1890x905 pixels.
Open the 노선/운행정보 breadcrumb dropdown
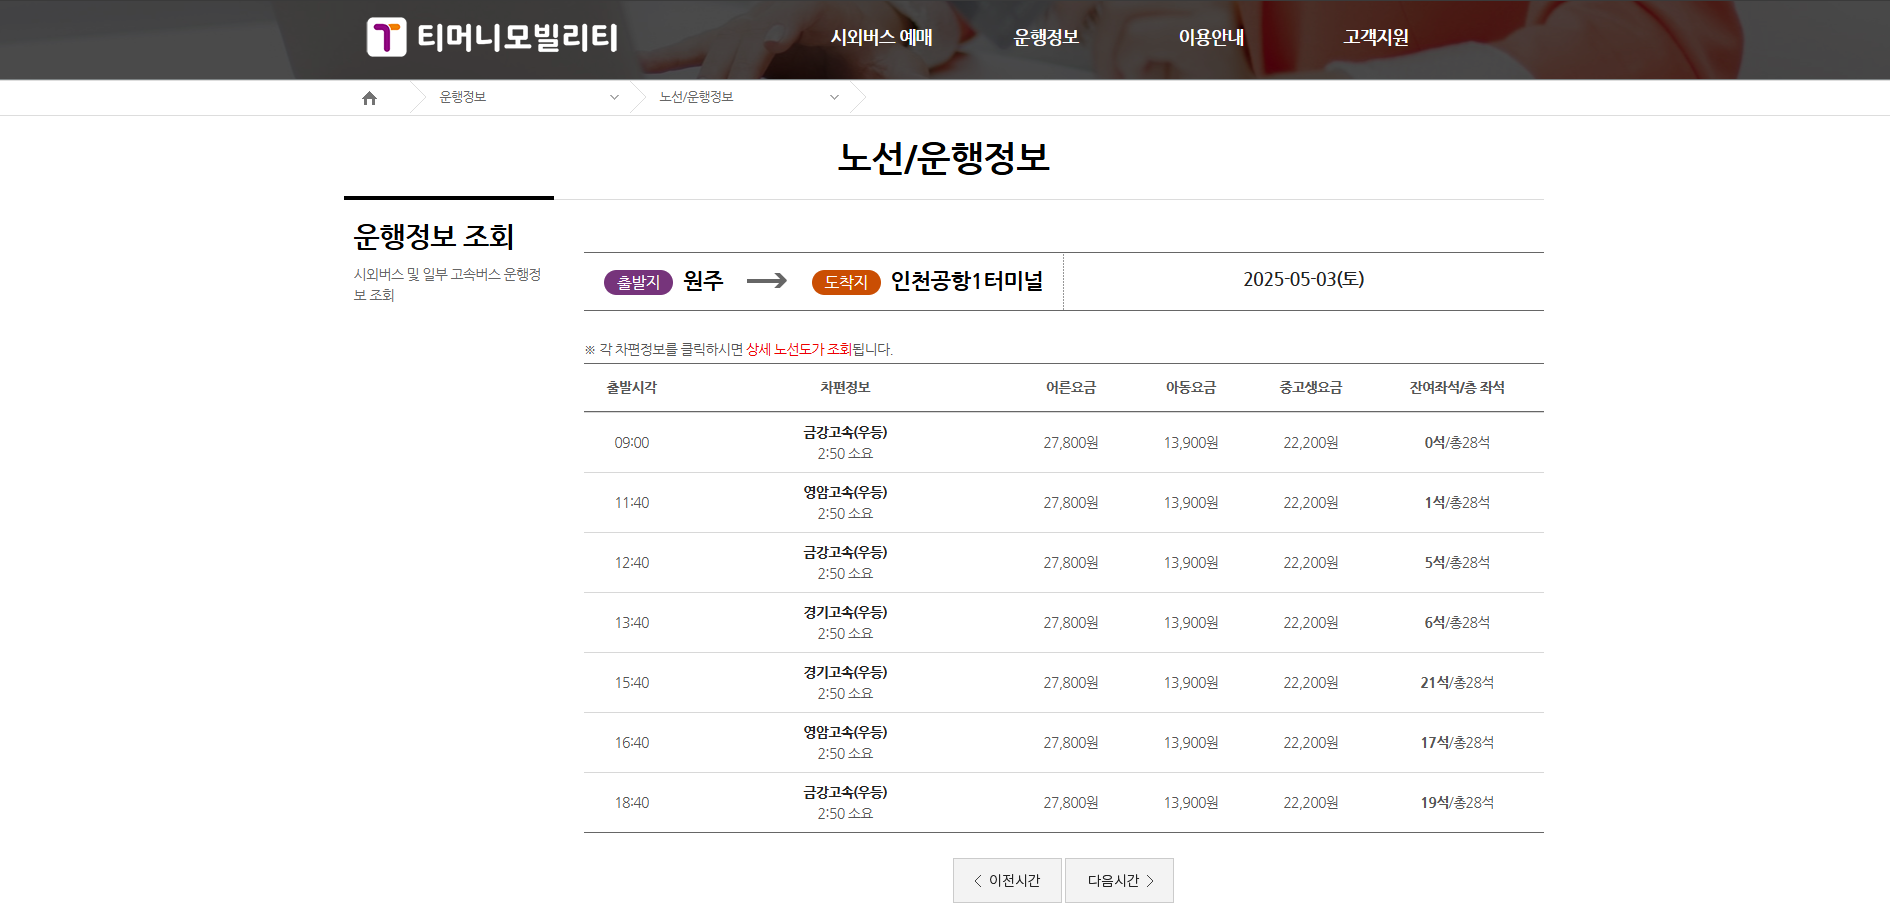click(x=834, y=97)
